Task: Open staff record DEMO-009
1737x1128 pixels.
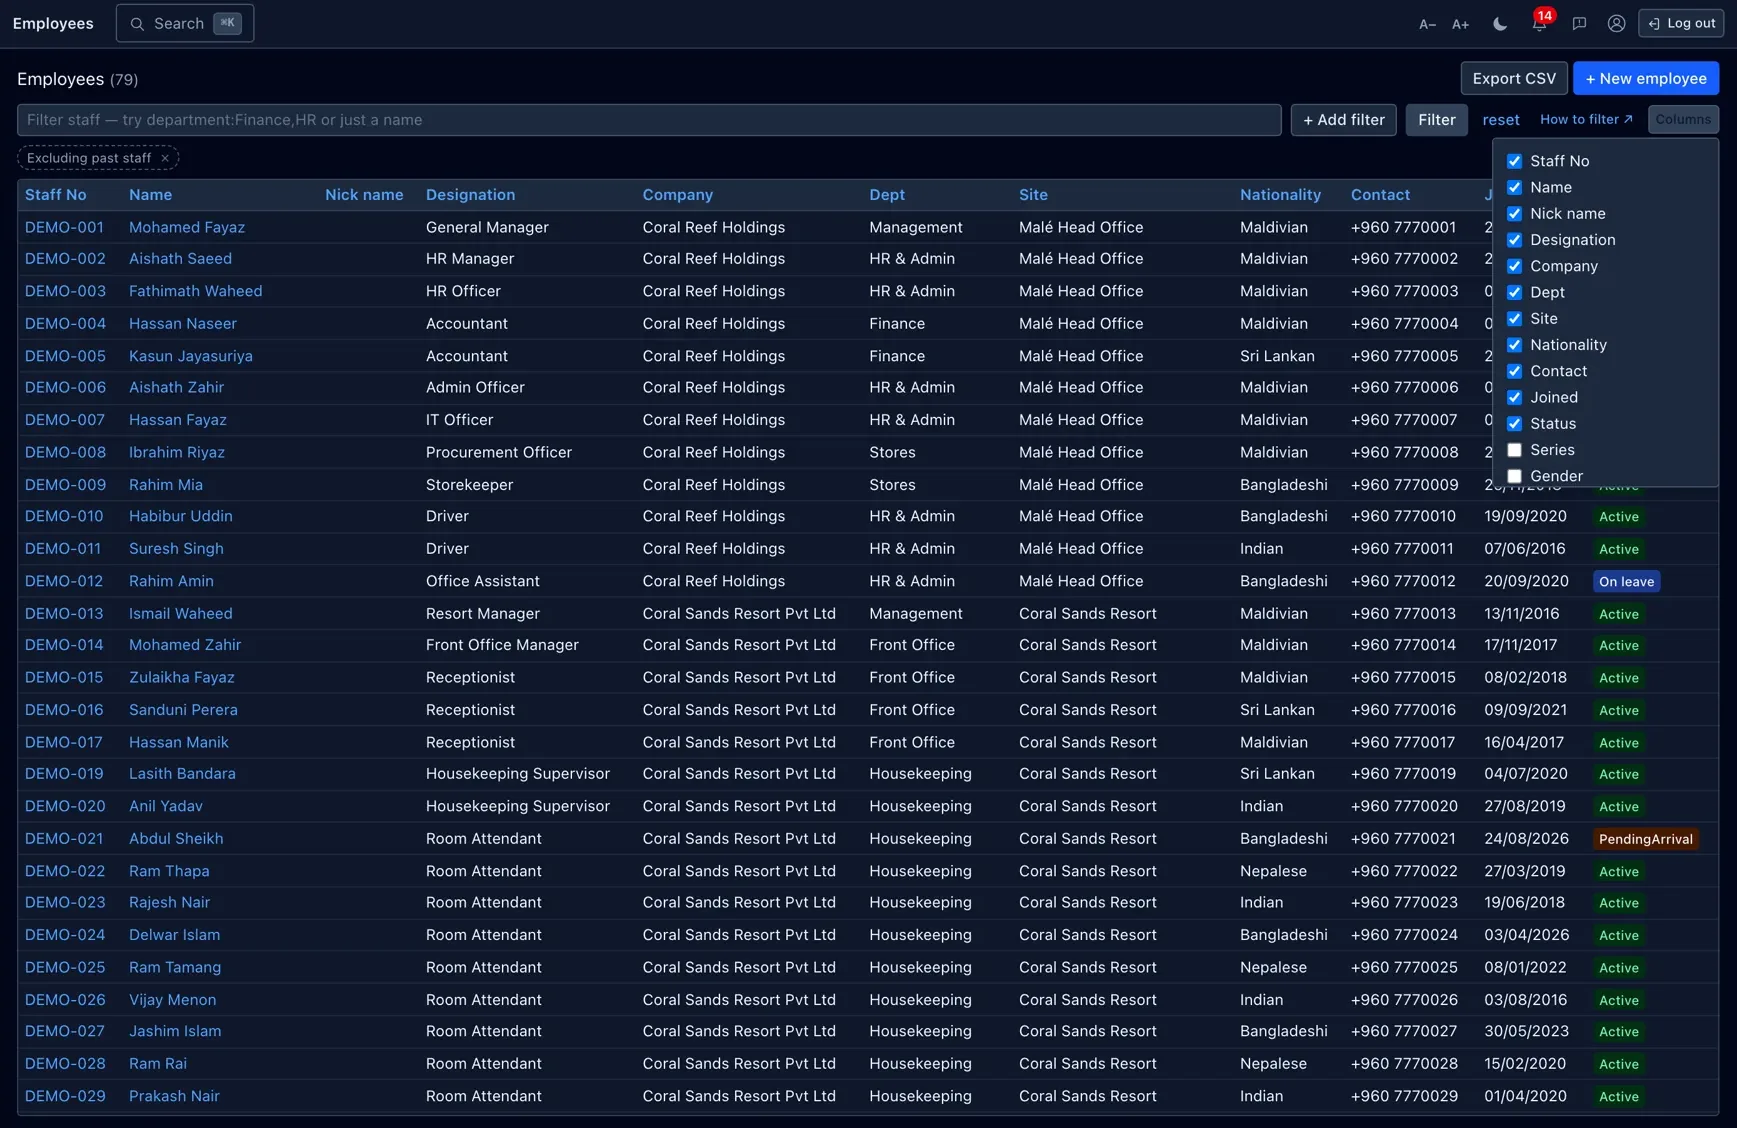Action: point(65,485)
